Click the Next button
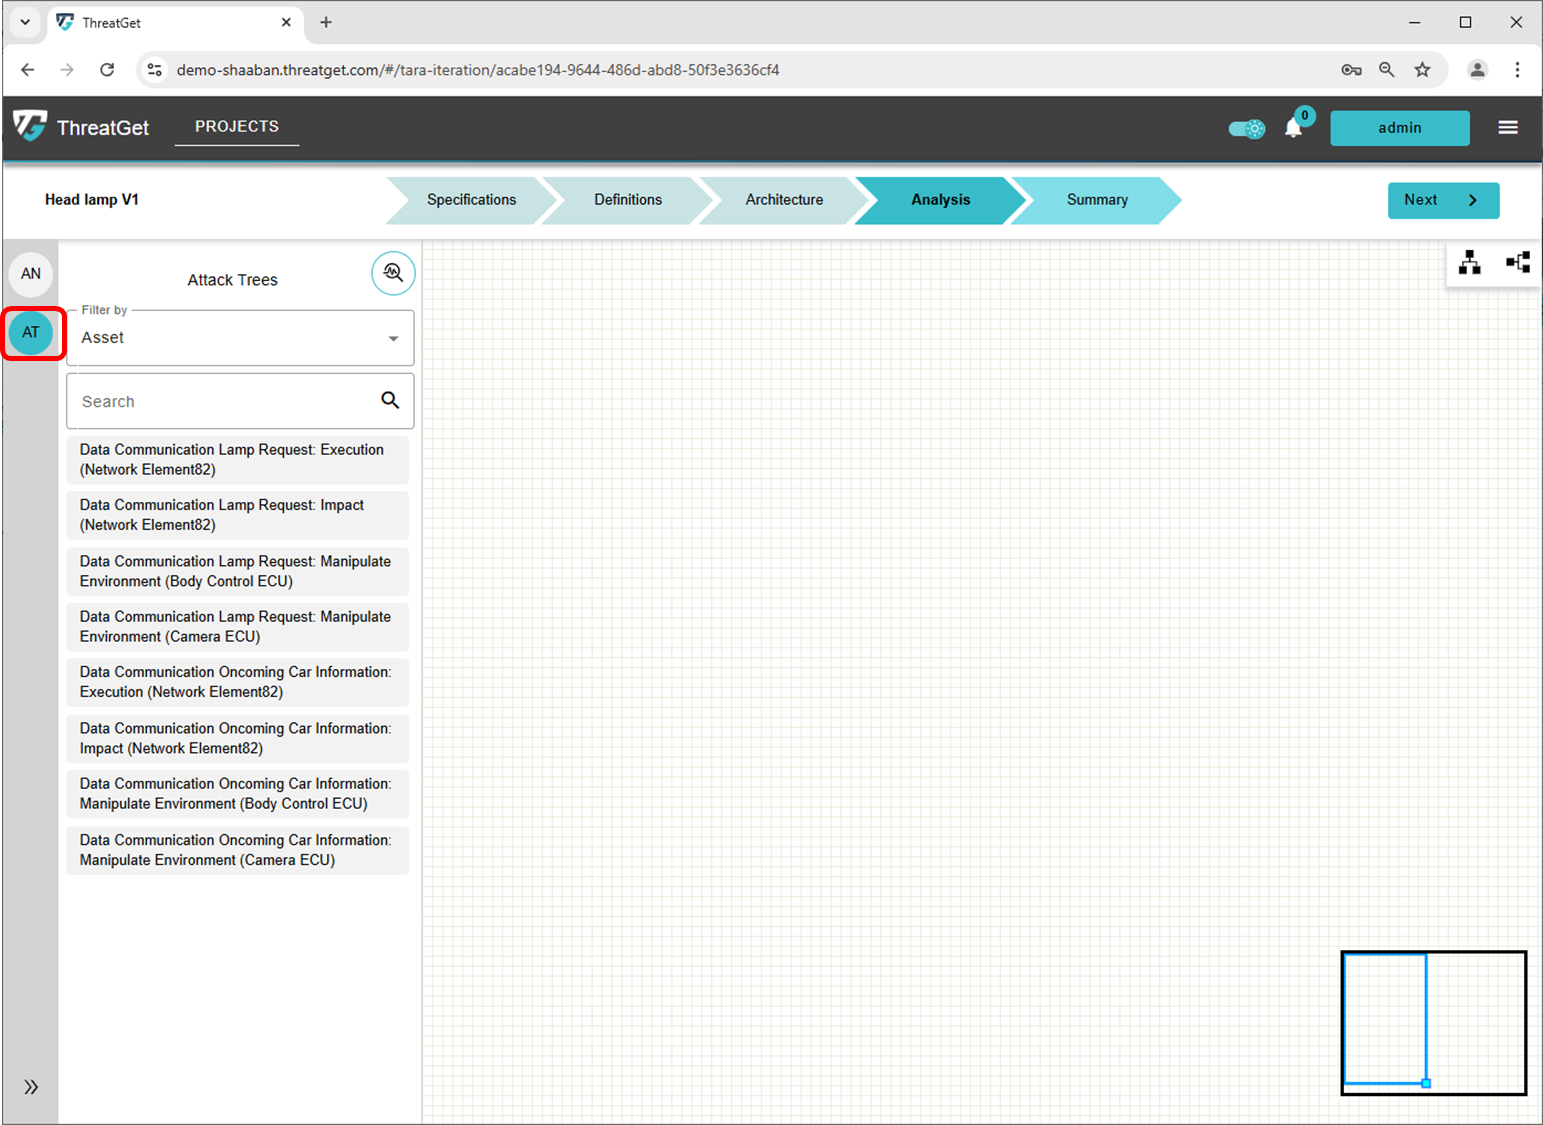The image size is (1543, 1125). click(x=1442, y=200)
